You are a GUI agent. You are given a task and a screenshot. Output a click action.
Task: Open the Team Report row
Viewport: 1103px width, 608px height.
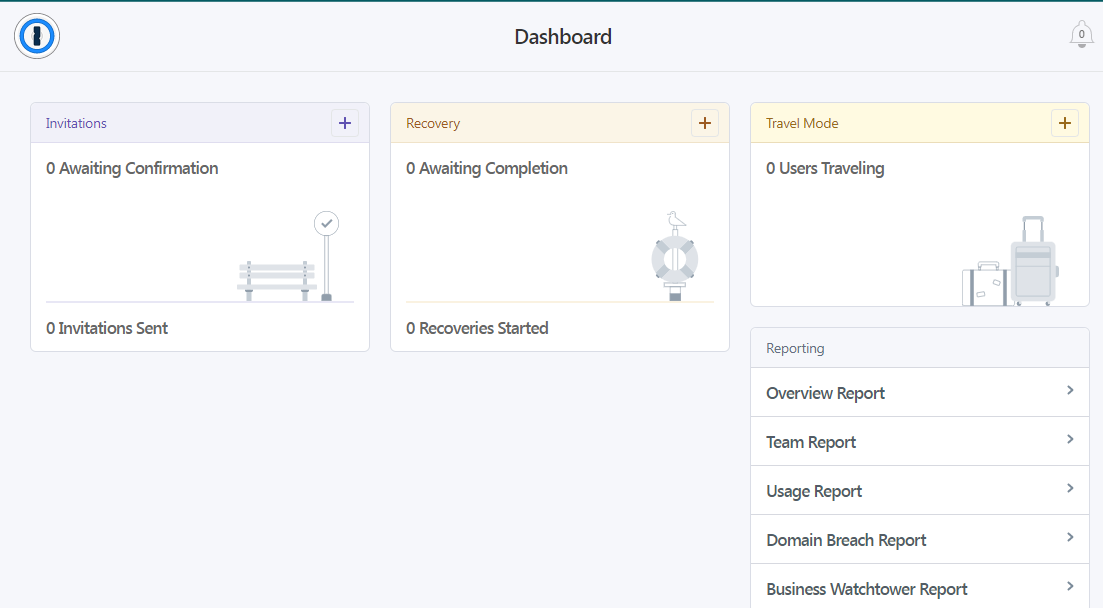(x=920, y=442)
